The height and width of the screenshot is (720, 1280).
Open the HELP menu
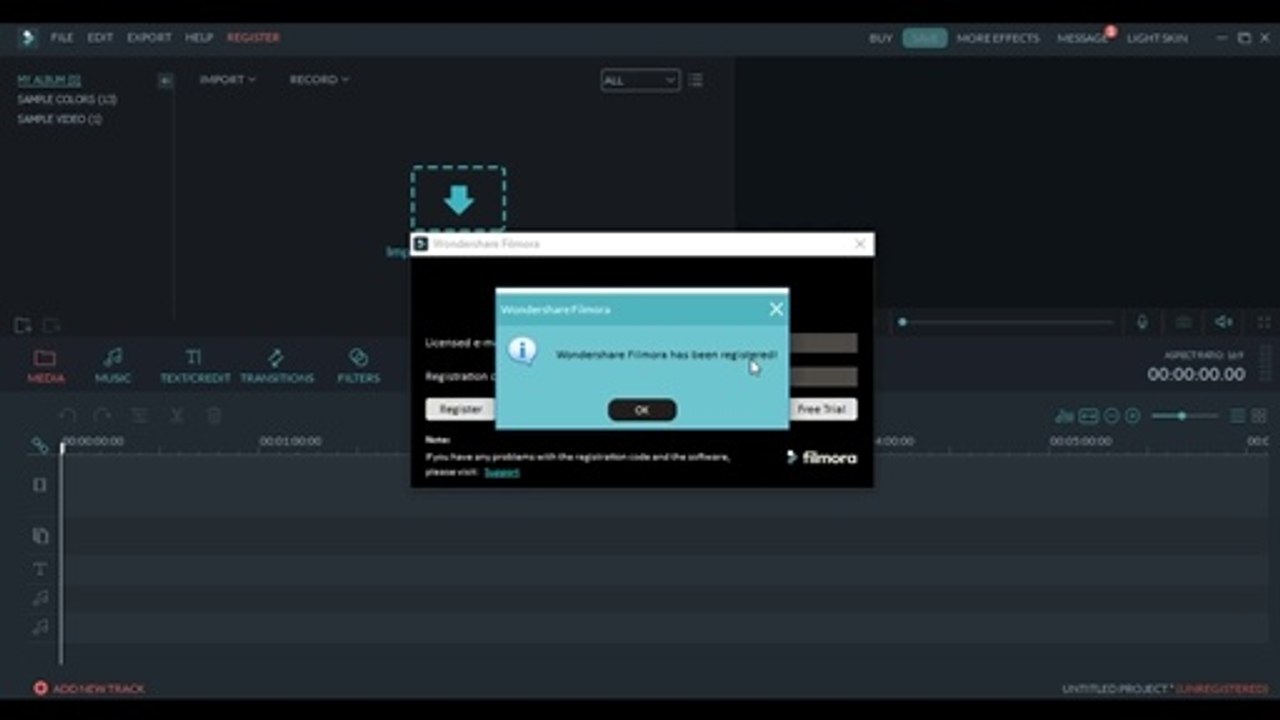point(199,37)
